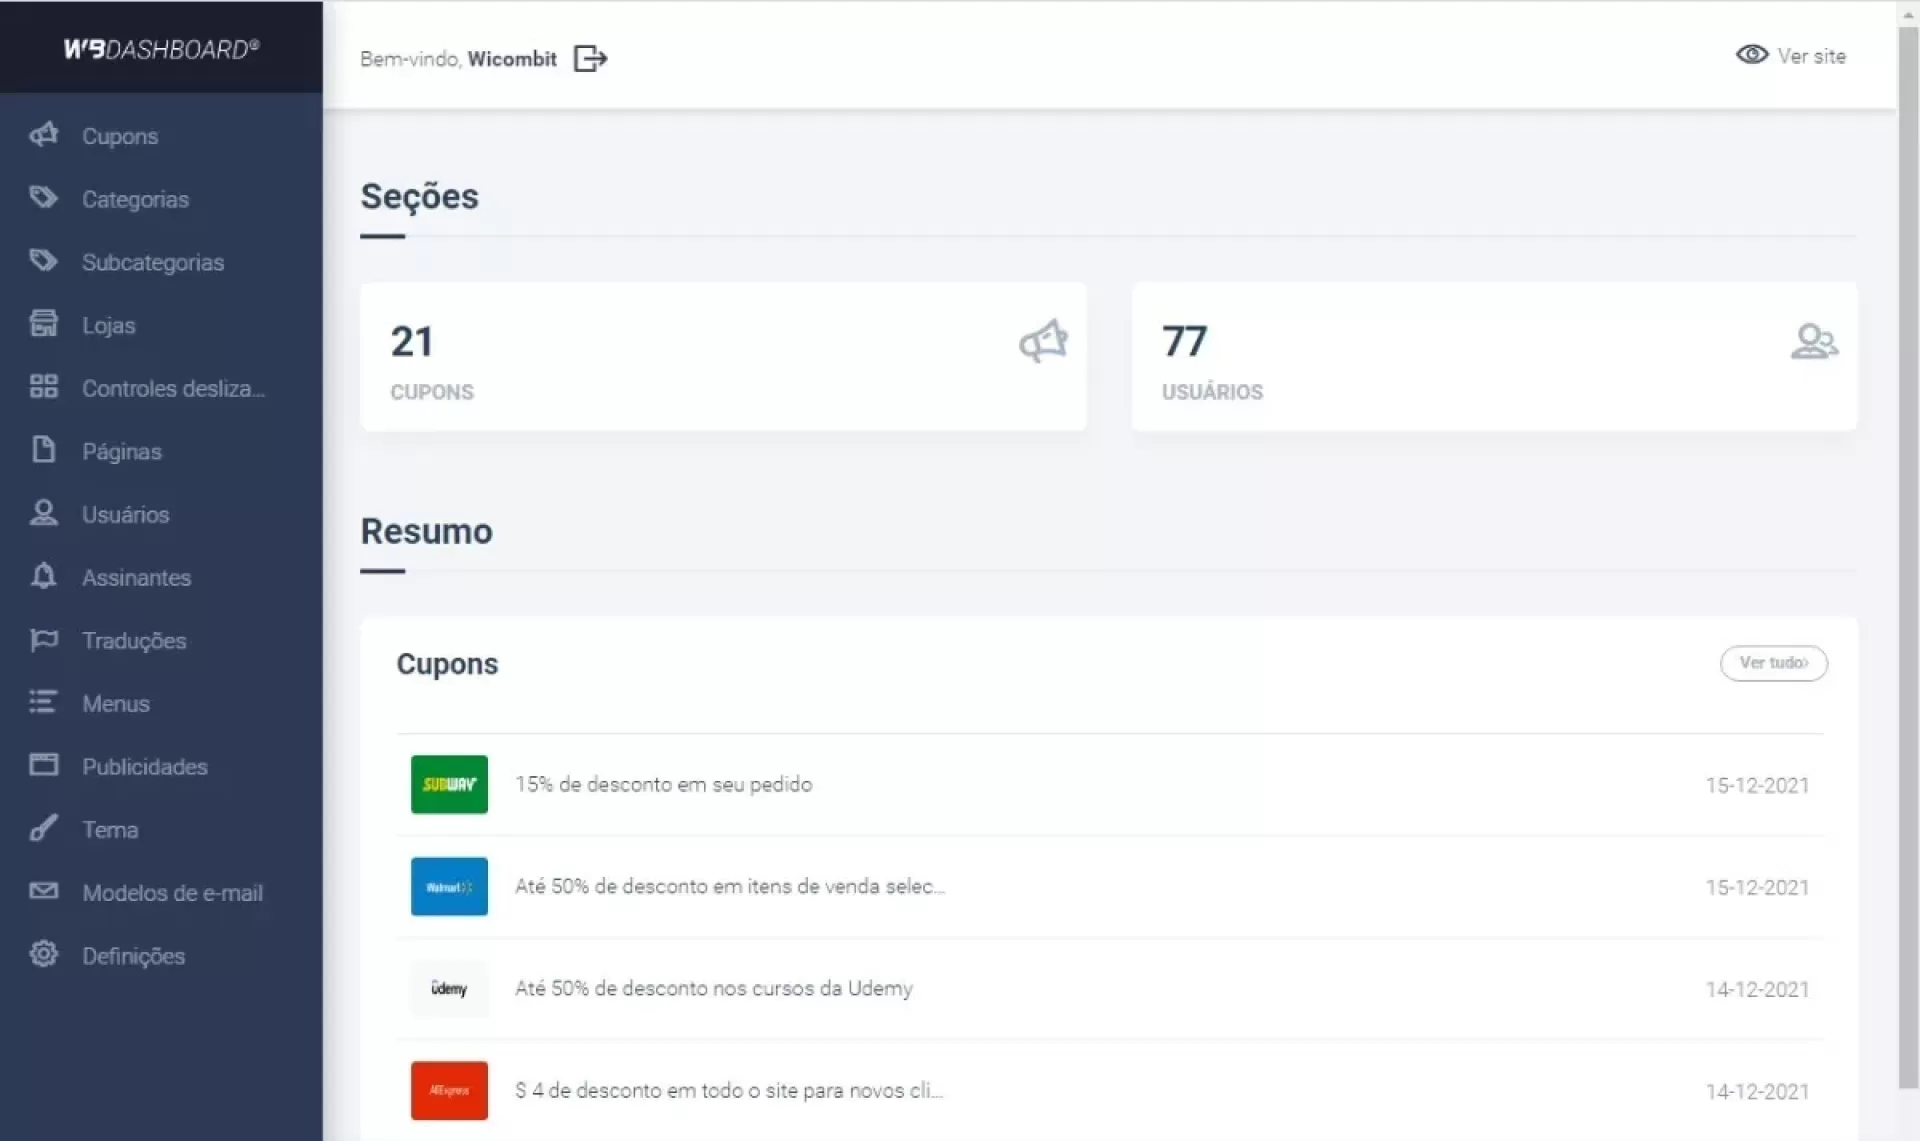
Task: Click the bell icon beside Assinantes
Action: coord(43,576)
